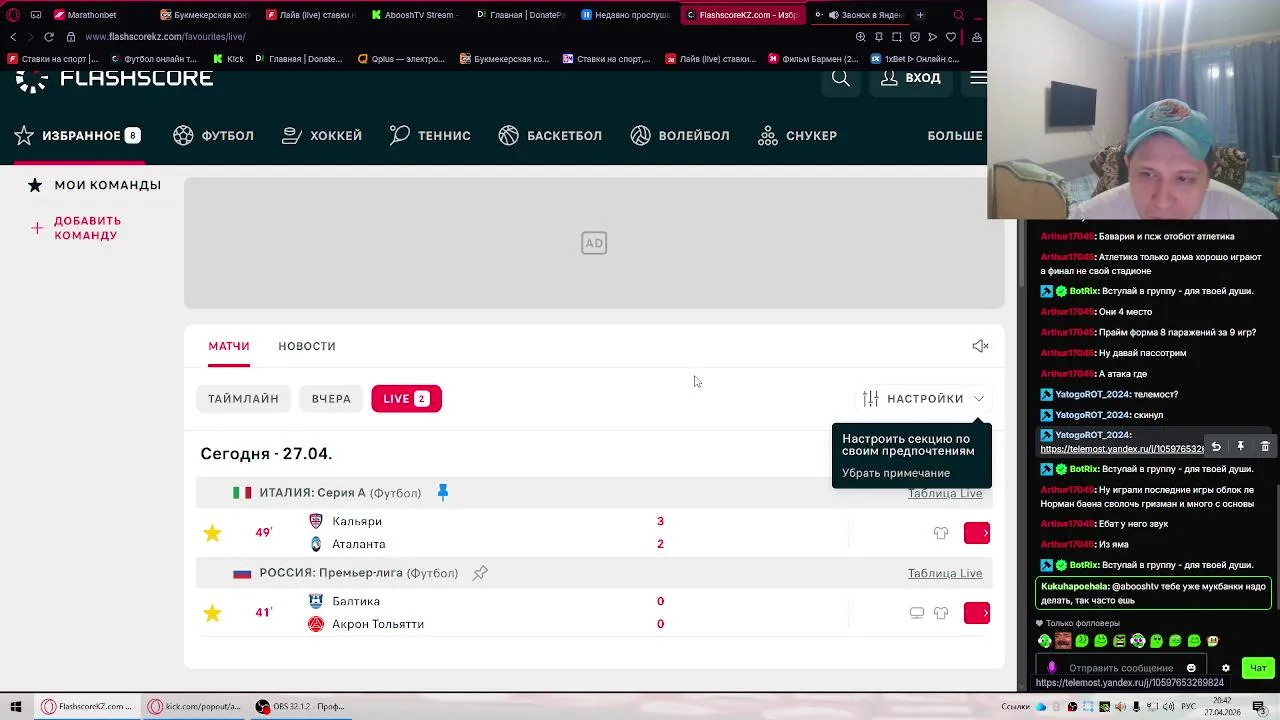This screenshot has height=720, width=1280.
Task: Reply to the YatogoROT_2024 chat message
Action: coord(1216,447)
